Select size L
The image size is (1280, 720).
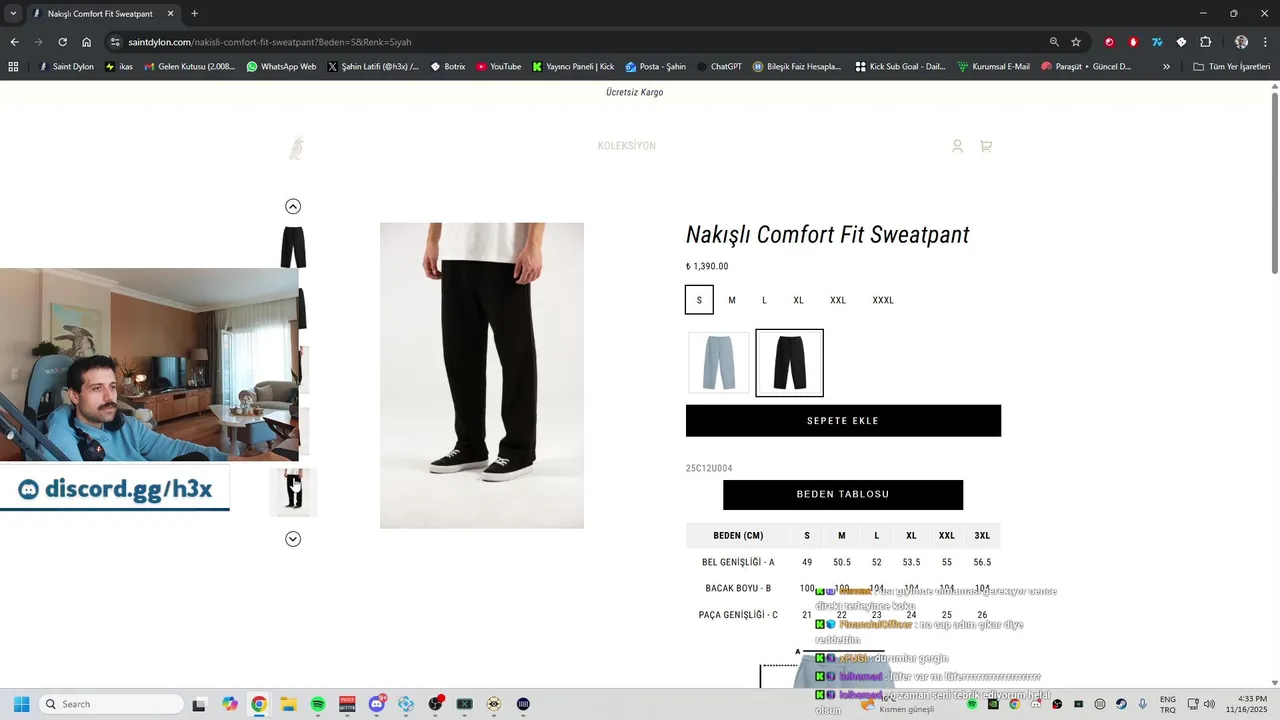click(x=764, y=300)
